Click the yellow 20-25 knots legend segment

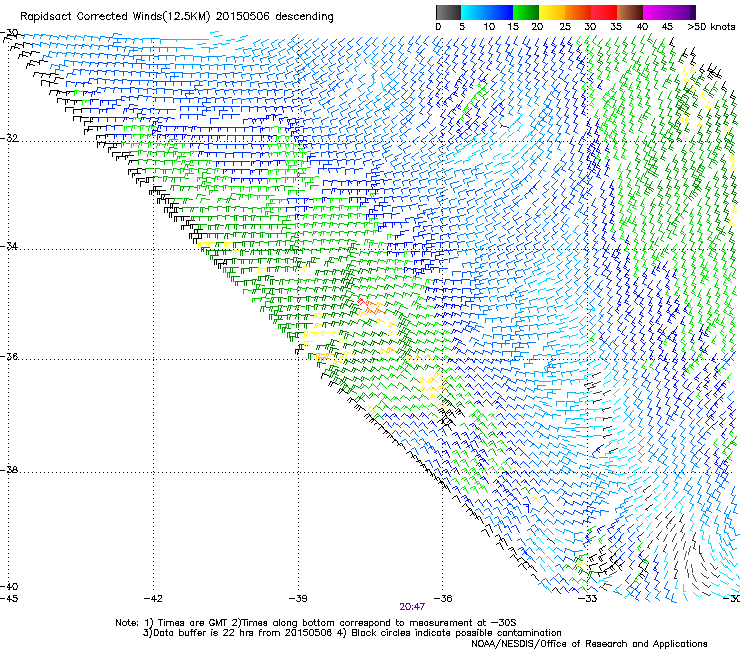coord(552,12)
